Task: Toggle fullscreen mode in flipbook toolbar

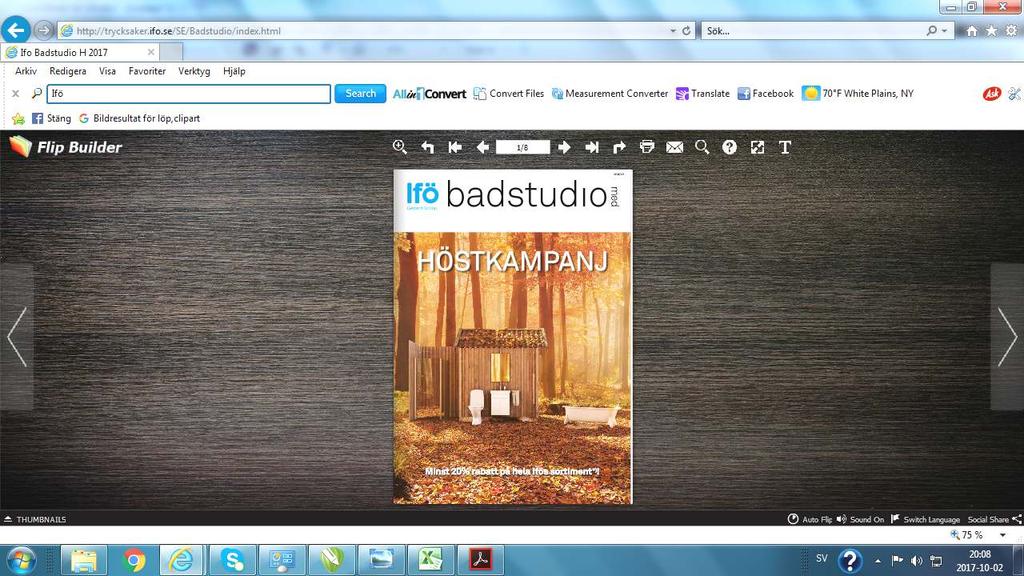Action: (x=758, y=147)
